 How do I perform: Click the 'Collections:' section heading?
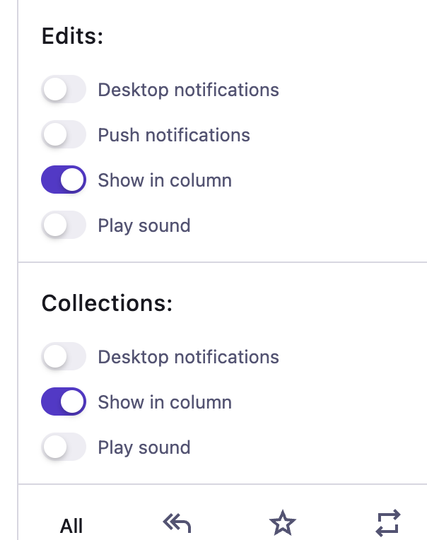click(x=107, y=303)
